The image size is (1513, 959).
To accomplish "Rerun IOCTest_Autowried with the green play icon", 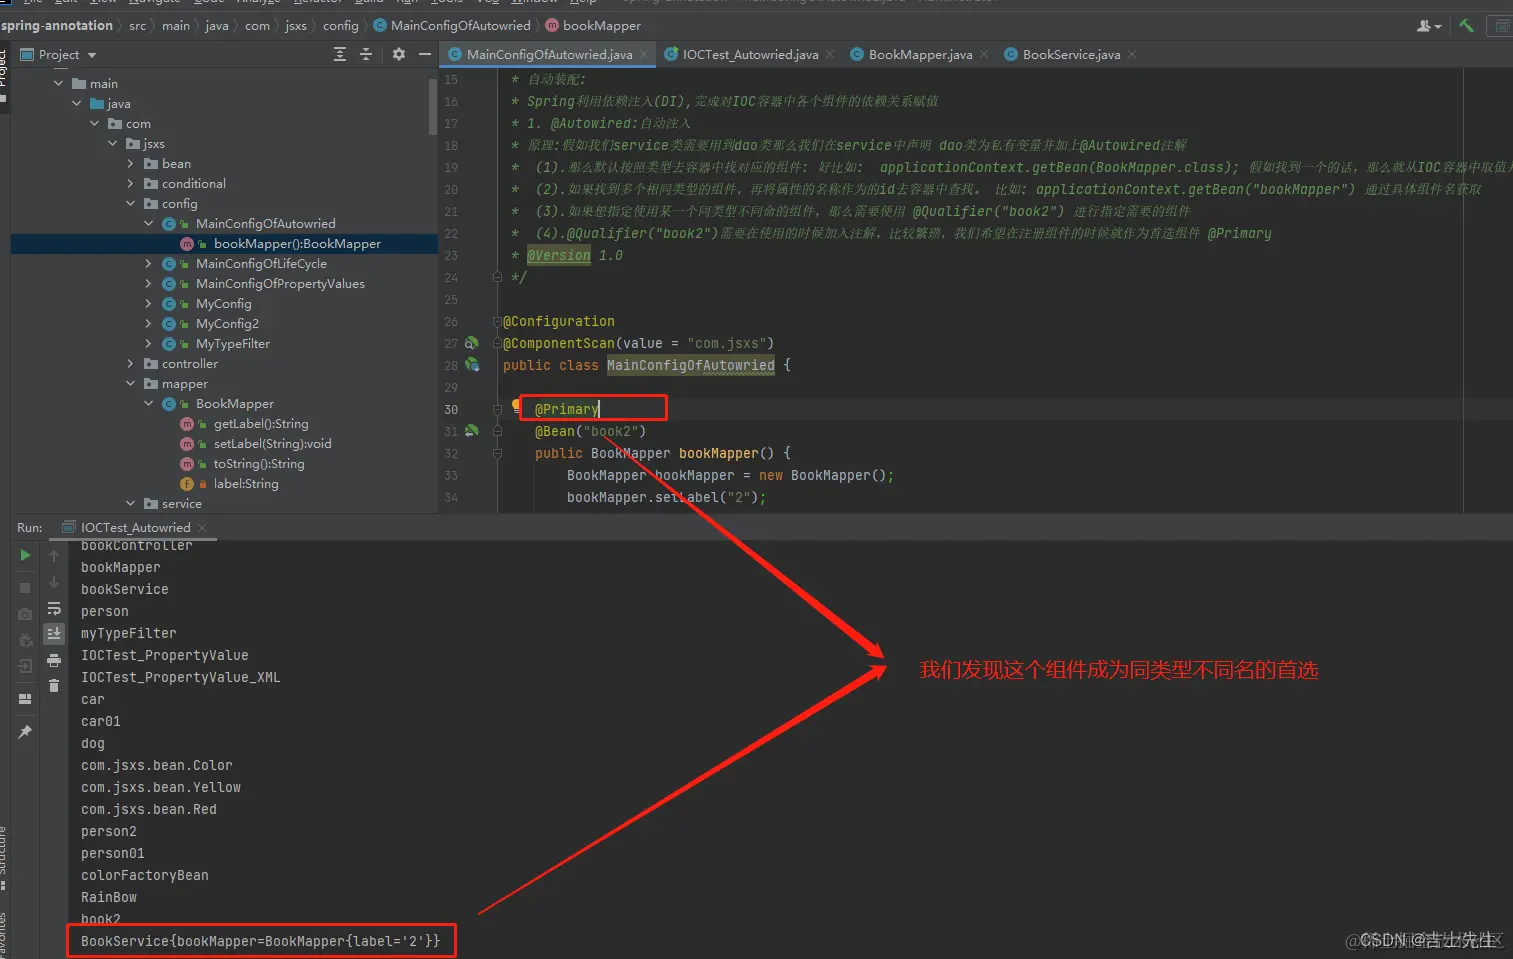I will pos(25,555).
